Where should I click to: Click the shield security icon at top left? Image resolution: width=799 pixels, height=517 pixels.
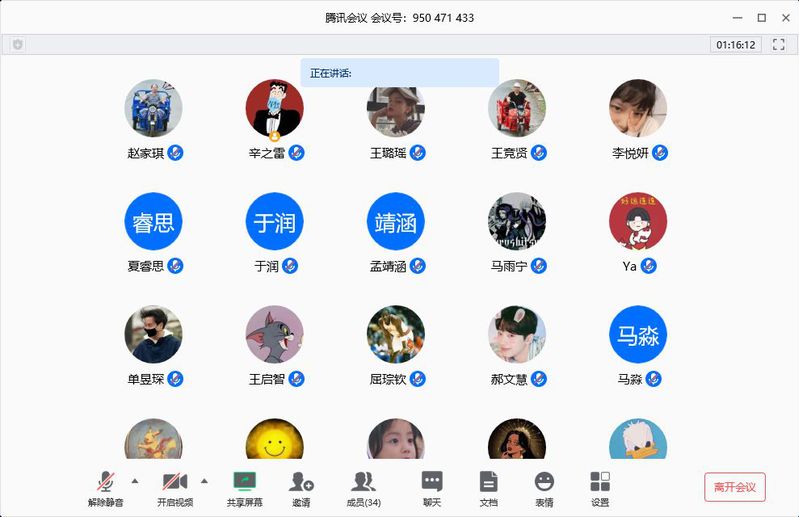point(18,44)
